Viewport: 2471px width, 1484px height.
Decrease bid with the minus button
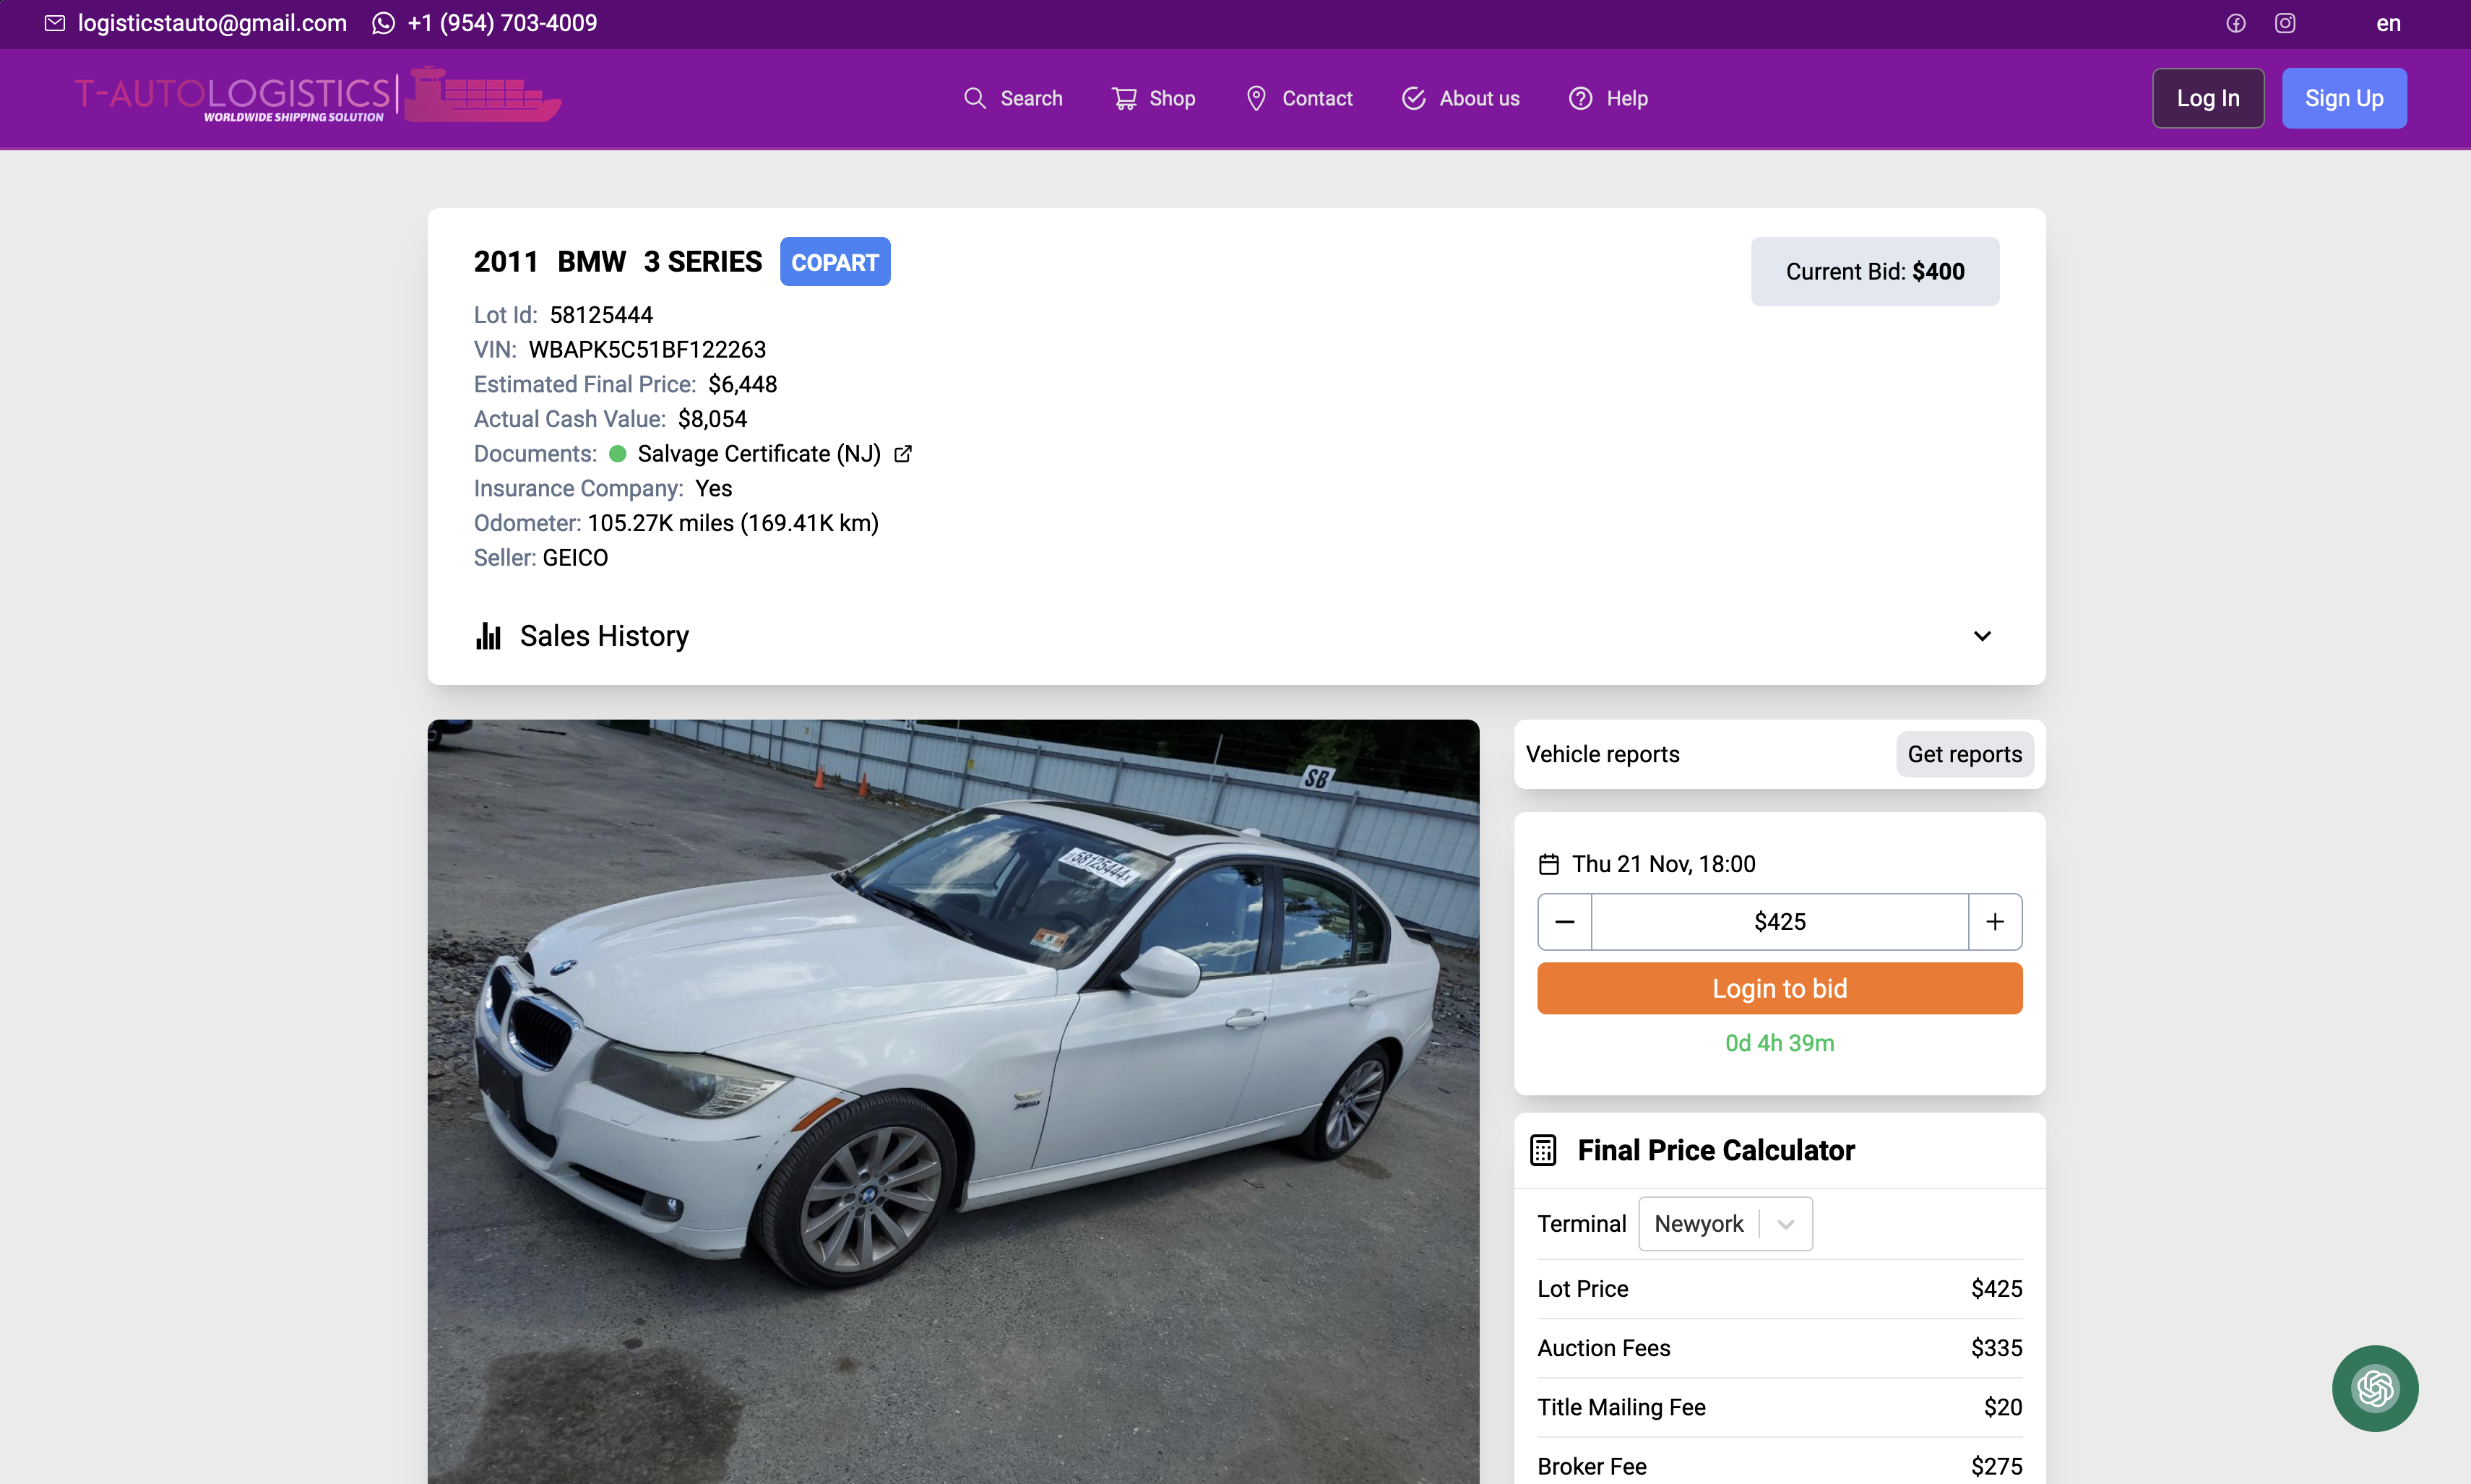1564,921
